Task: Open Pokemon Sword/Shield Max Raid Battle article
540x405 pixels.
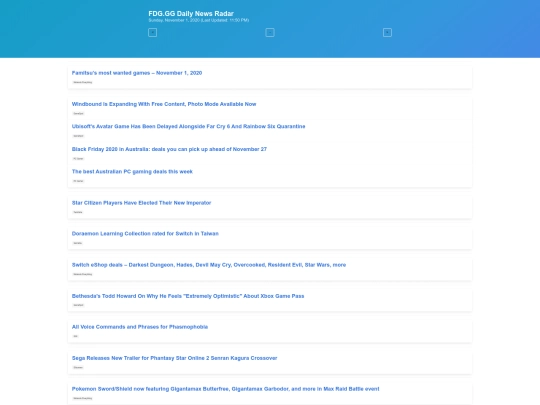Action: click(225, 389)
